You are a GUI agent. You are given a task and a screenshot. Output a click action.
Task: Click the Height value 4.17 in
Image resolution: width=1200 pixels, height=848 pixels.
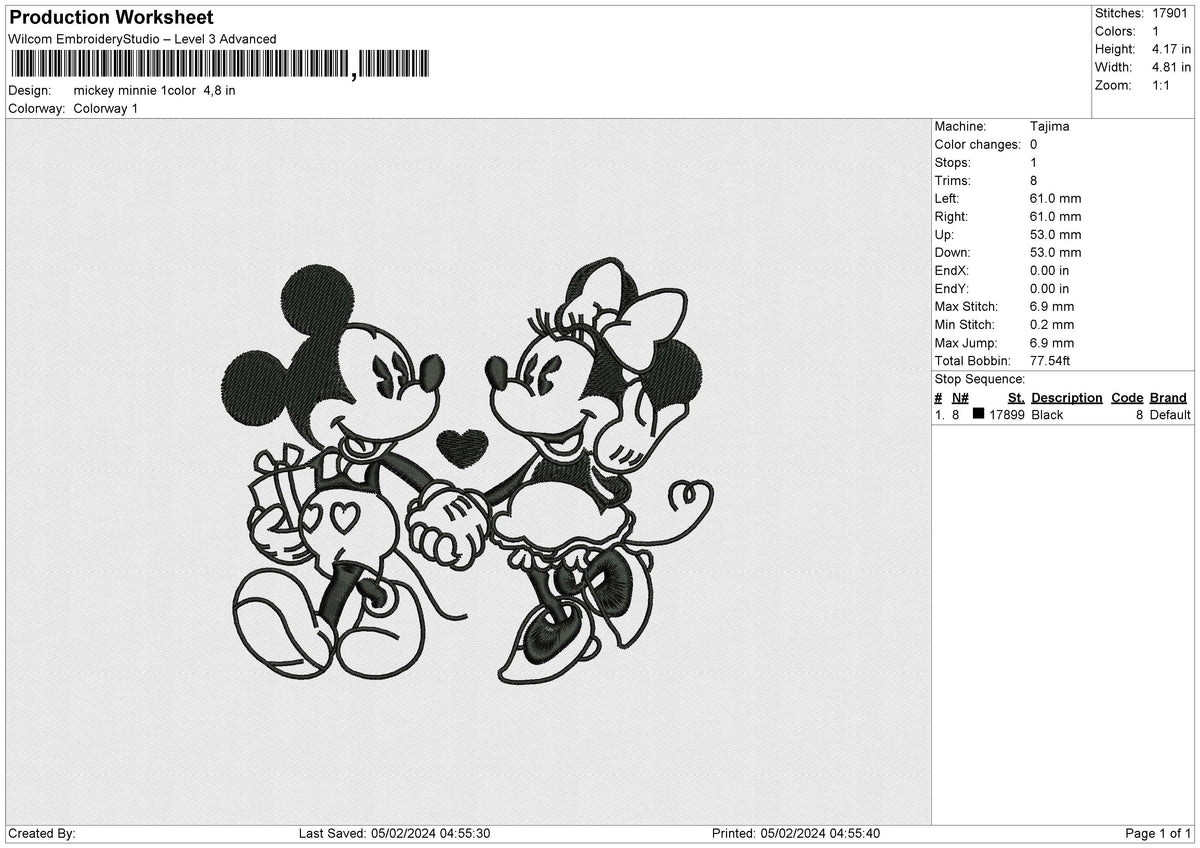tap(1171, 49)
